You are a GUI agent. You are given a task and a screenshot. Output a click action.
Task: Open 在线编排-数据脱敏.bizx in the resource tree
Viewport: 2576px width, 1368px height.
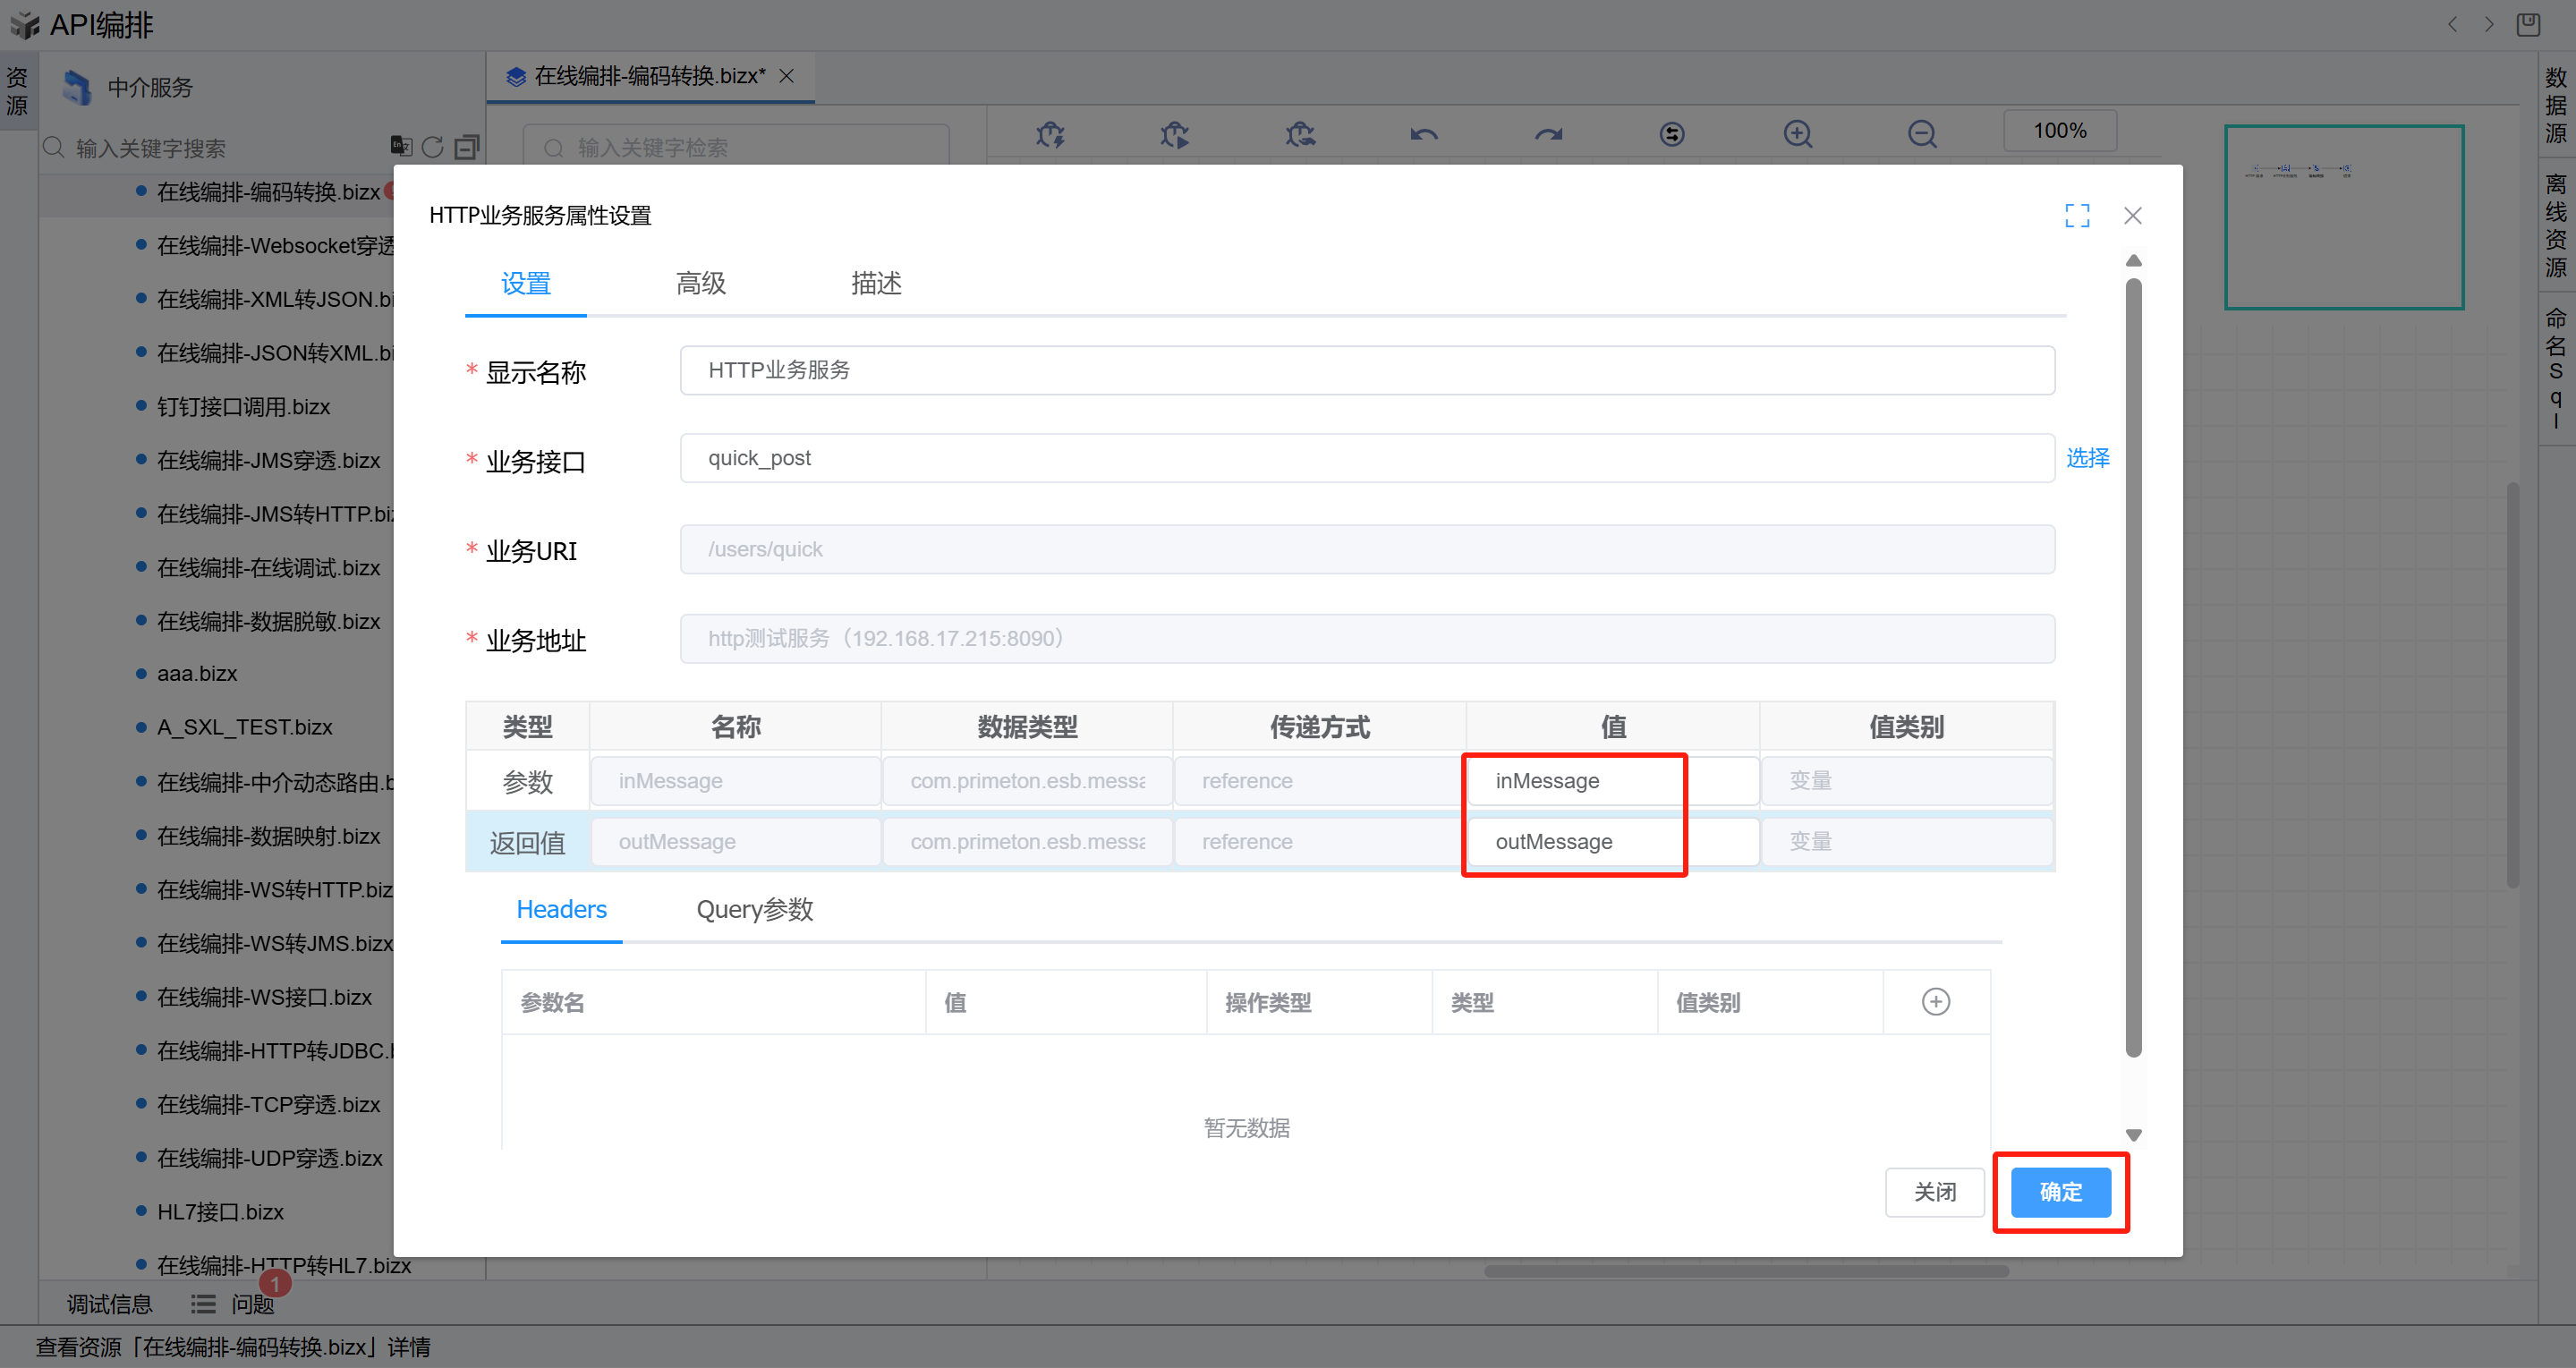coord(268,621)
